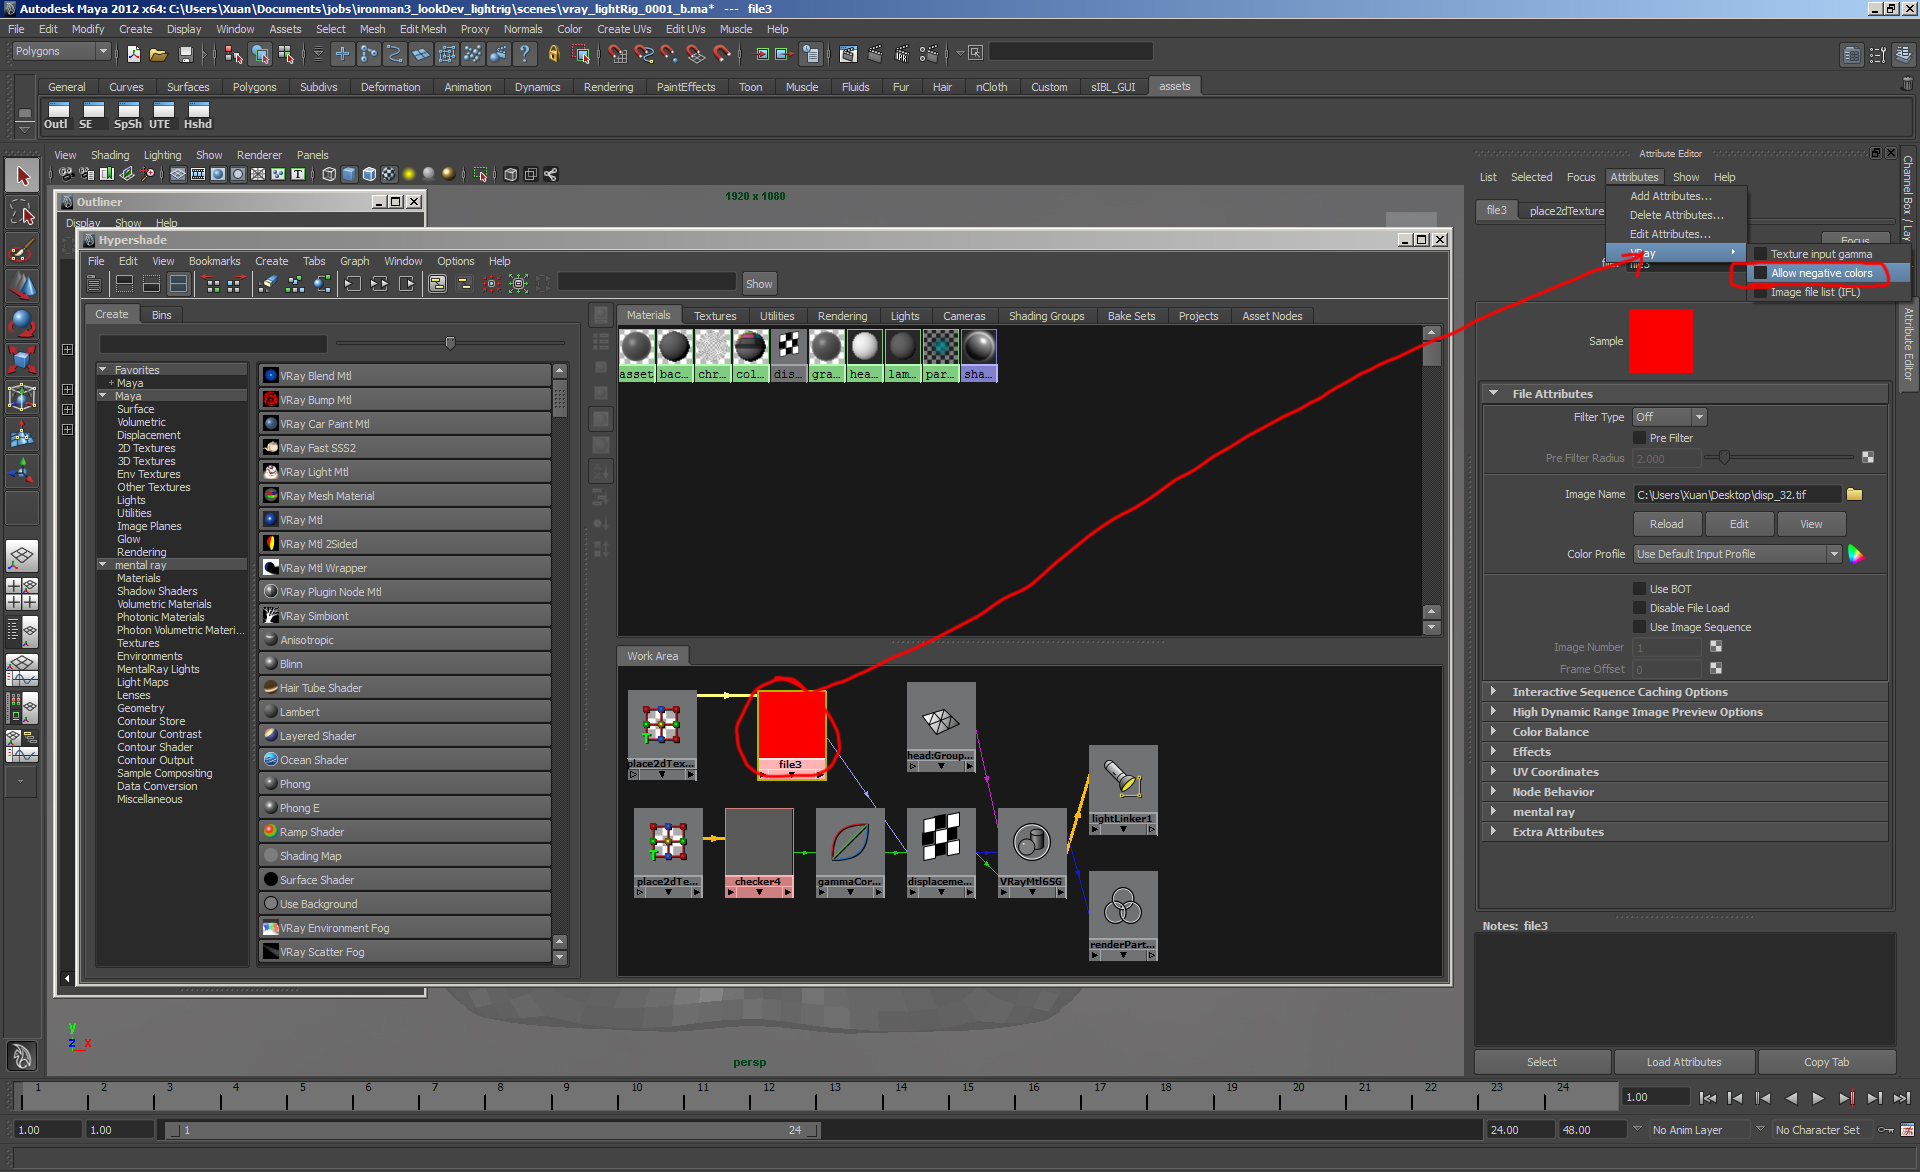Create a VRay Blend Mtl node
The image size is (1920, 1172).
(x=405, y=376)
